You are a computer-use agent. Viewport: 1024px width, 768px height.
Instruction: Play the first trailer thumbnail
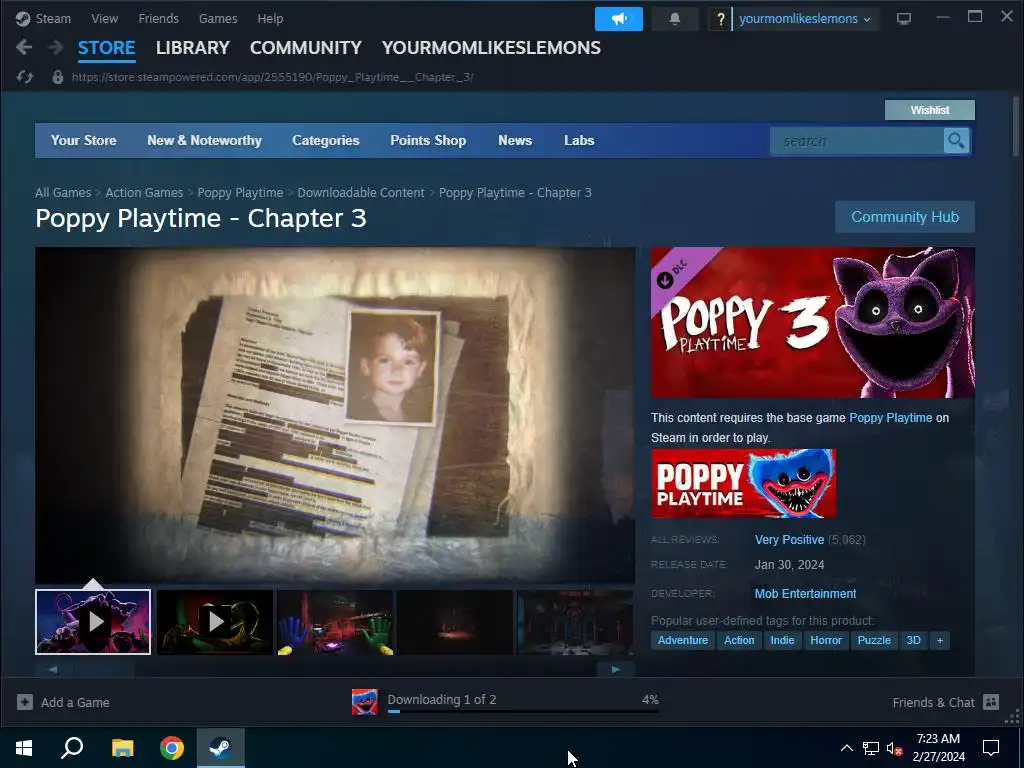pos(93,622)
